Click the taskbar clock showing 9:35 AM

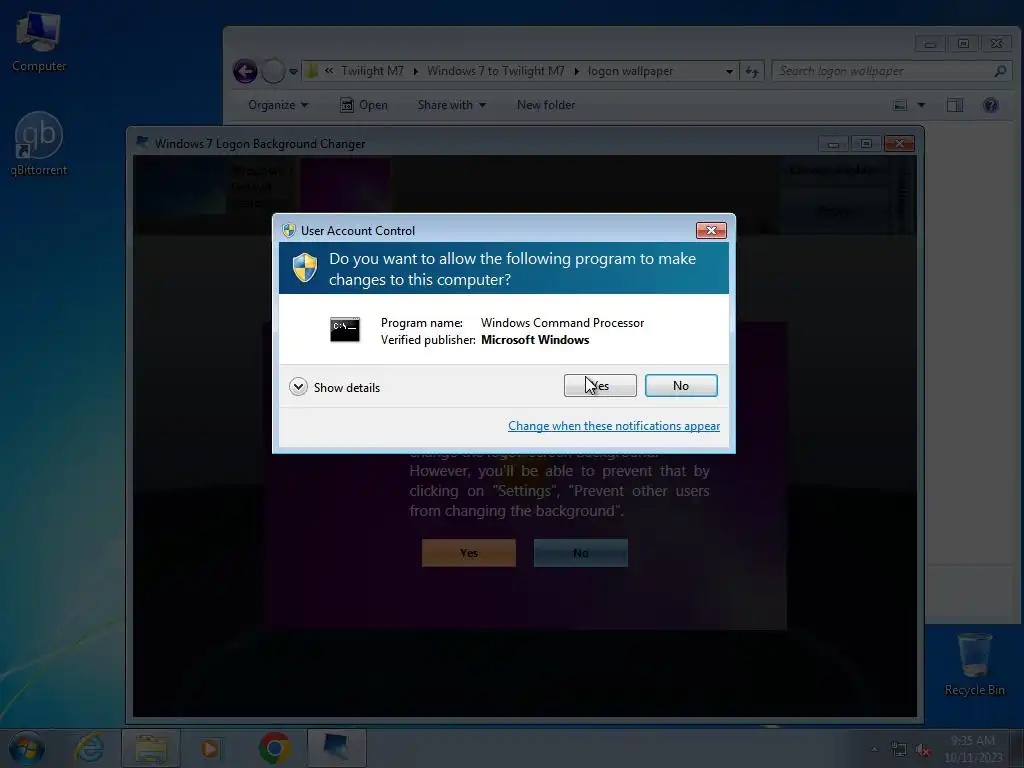point(973,748)
